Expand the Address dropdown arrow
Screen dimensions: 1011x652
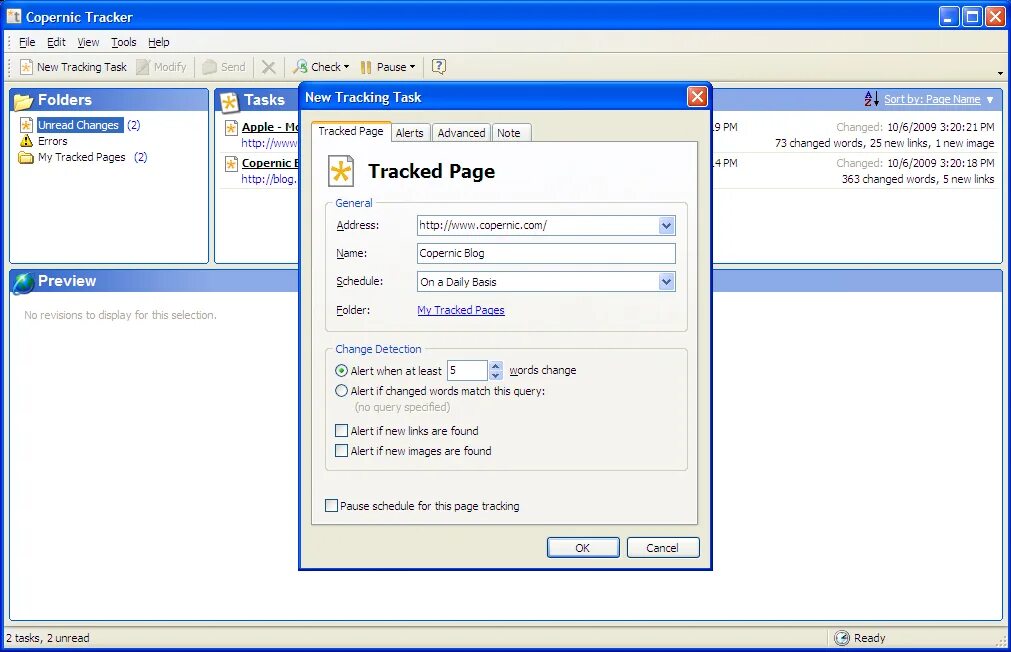[x=667, y=226]
